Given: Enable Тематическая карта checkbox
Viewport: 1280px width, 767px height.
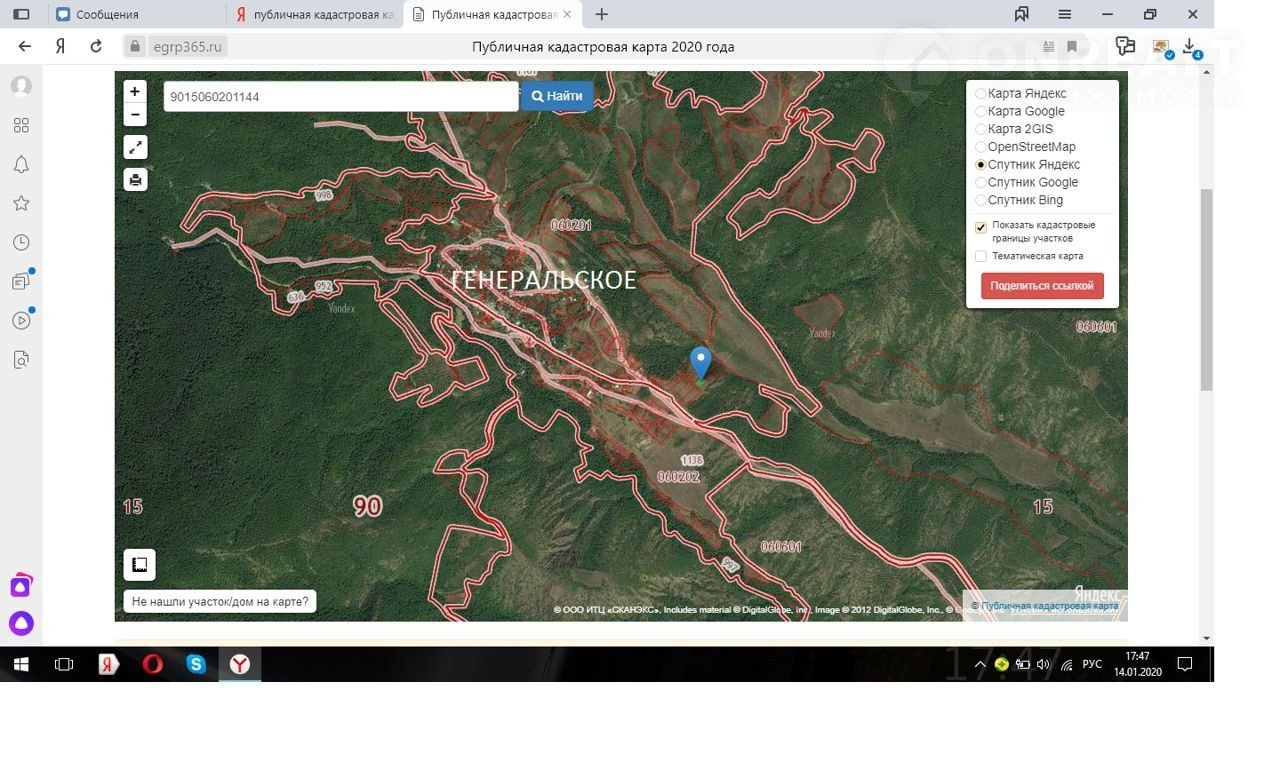Looking at the screenshot, I should coord(981,257).
